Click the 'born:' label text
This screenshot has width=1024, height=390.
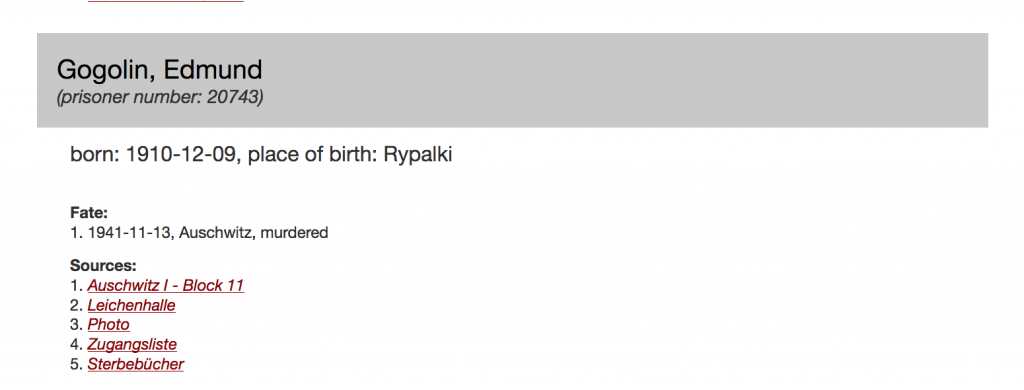[95, 155]
